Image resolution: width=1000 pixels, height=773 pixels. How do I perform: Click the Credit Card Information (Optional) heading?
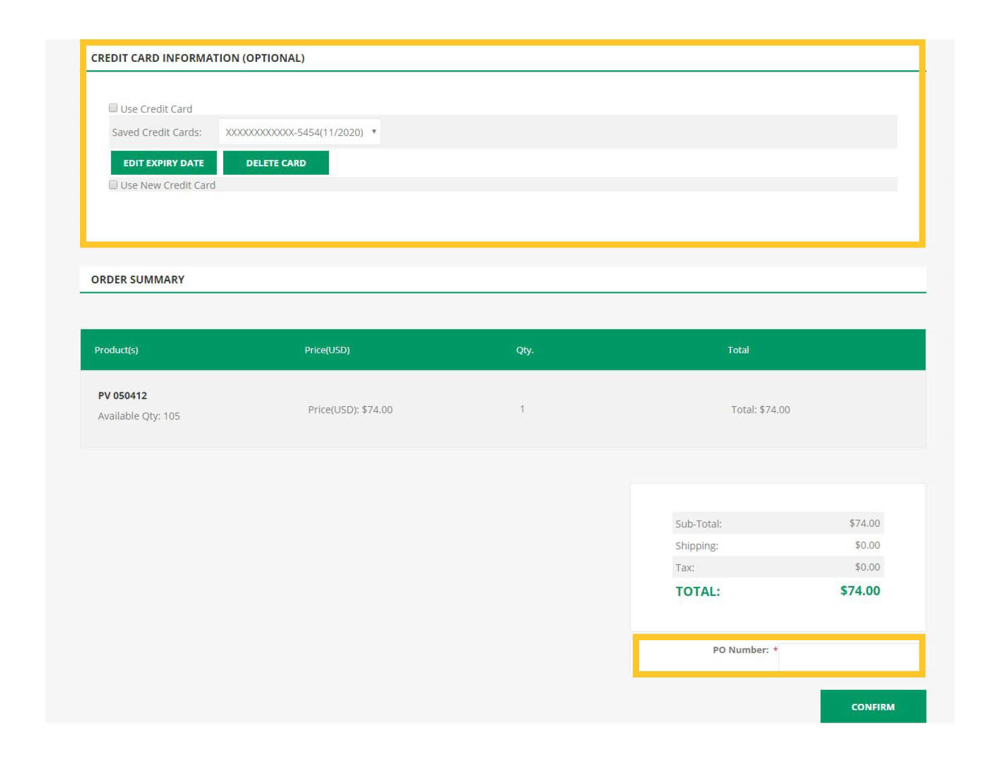(198, 58)
